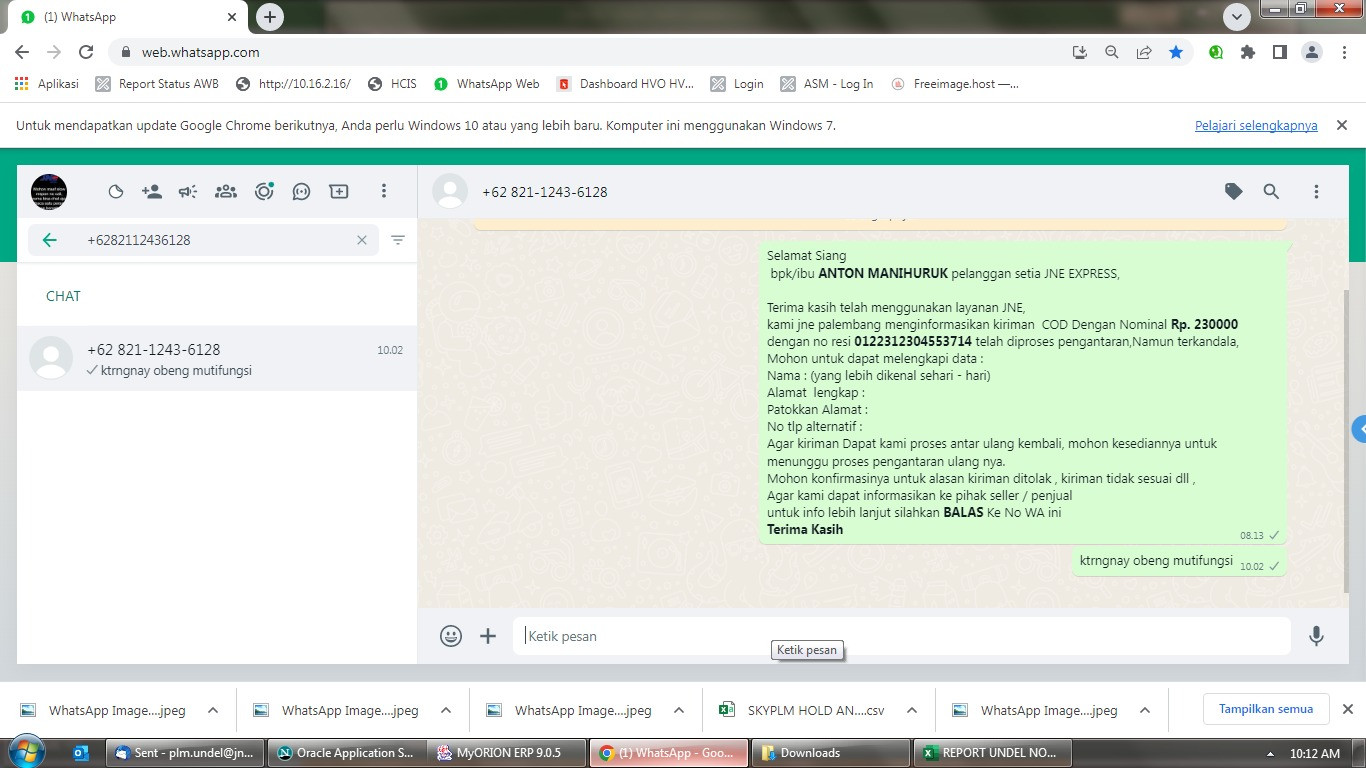Image resolution: width=1366 pixels, height=768 pixels.
Task: Open the chat header three-dot menu
Action: coord(1316,191)
